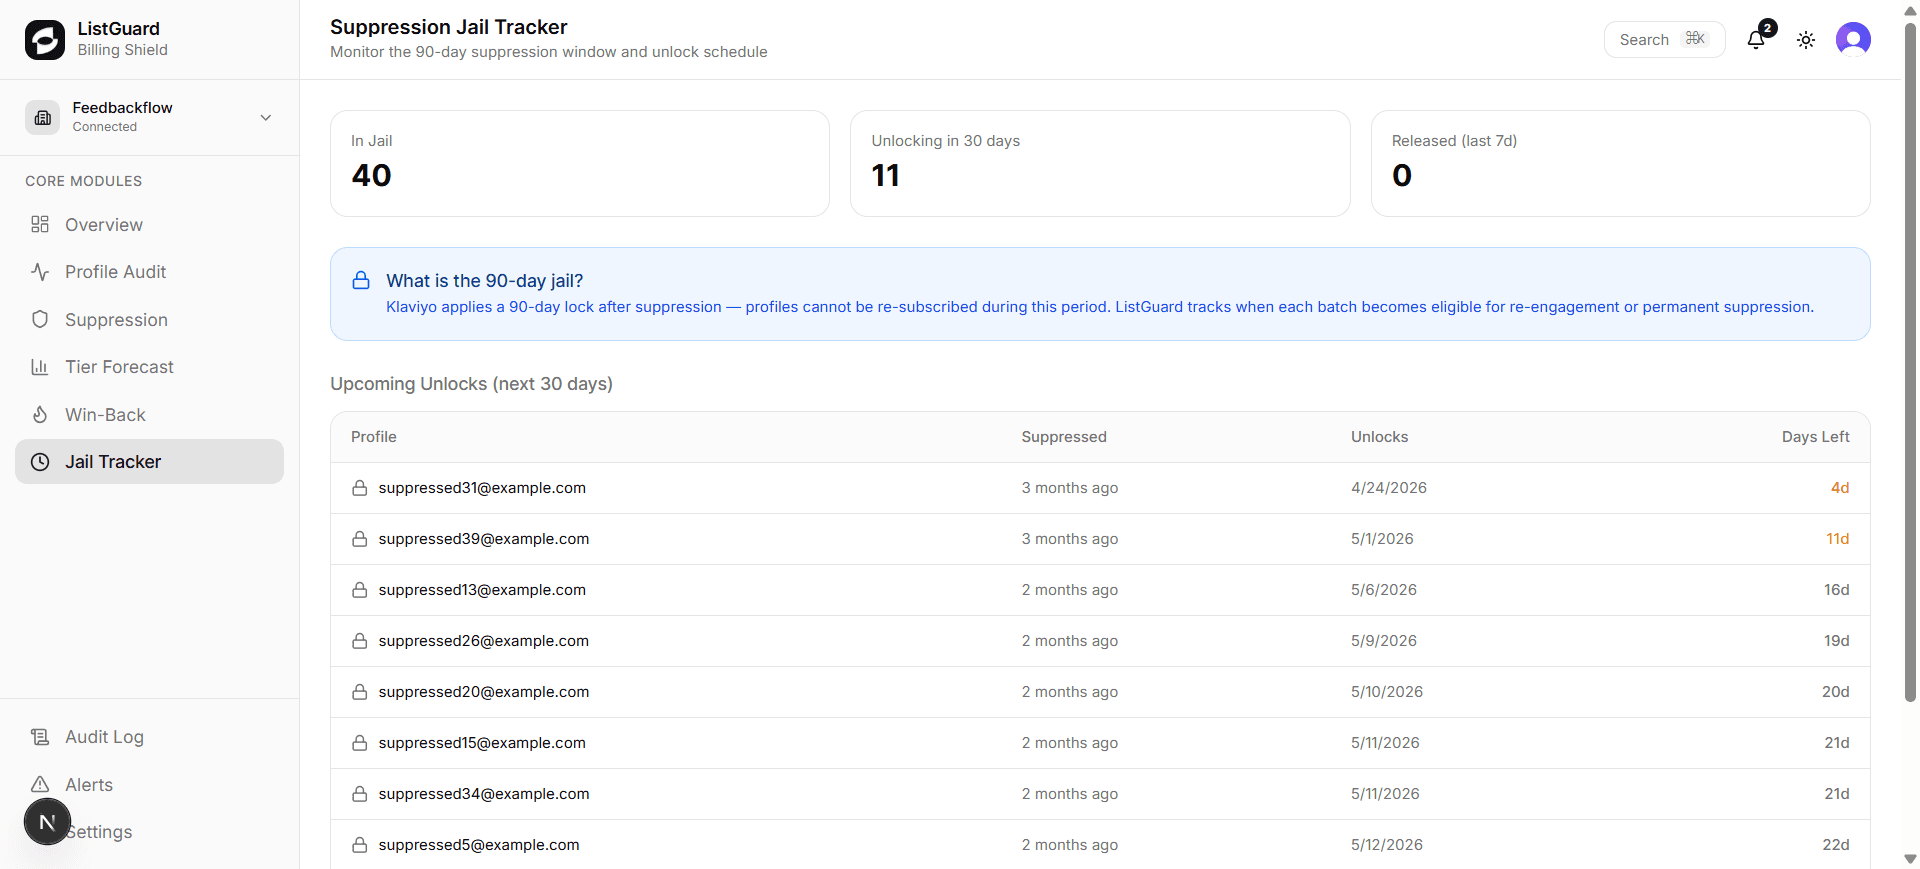Click the 4/24/2026 unlock date
1920x869 pixels.
[x=1389, y=488]
